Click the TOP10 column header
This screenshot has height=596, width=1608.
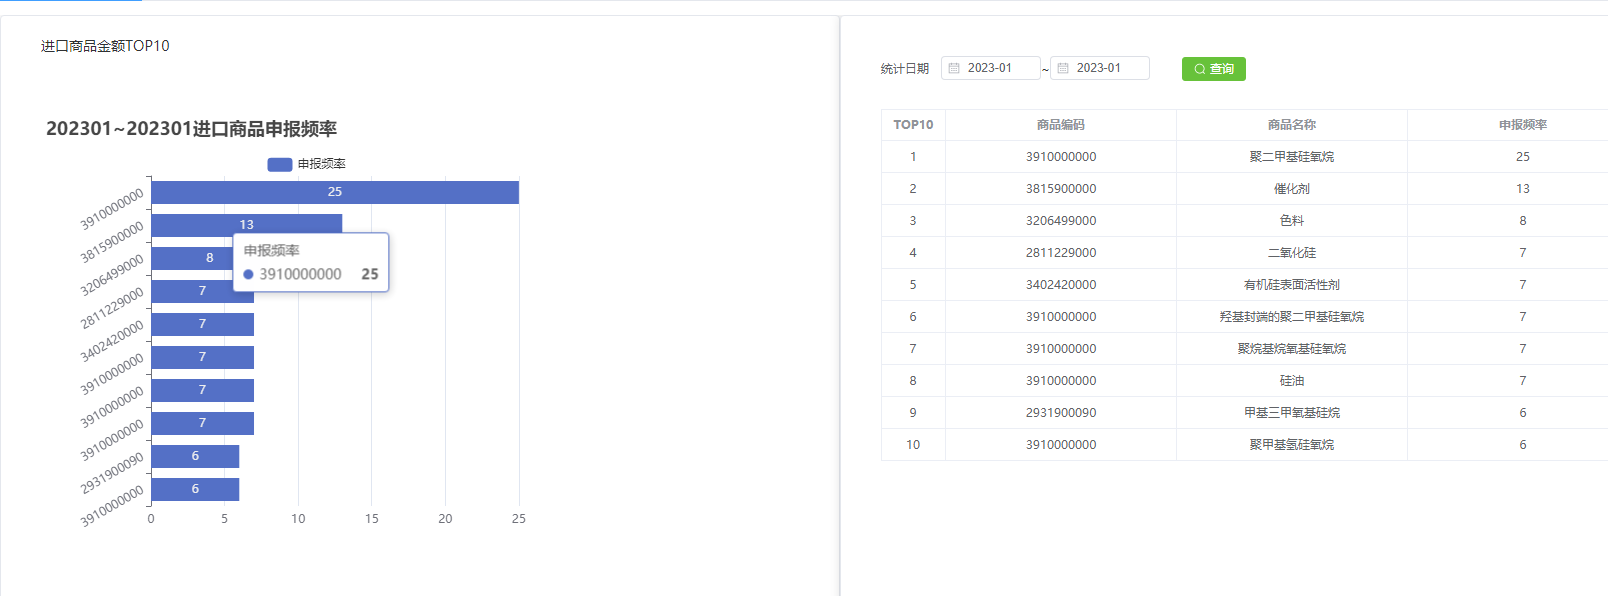(x=913, y=125)
